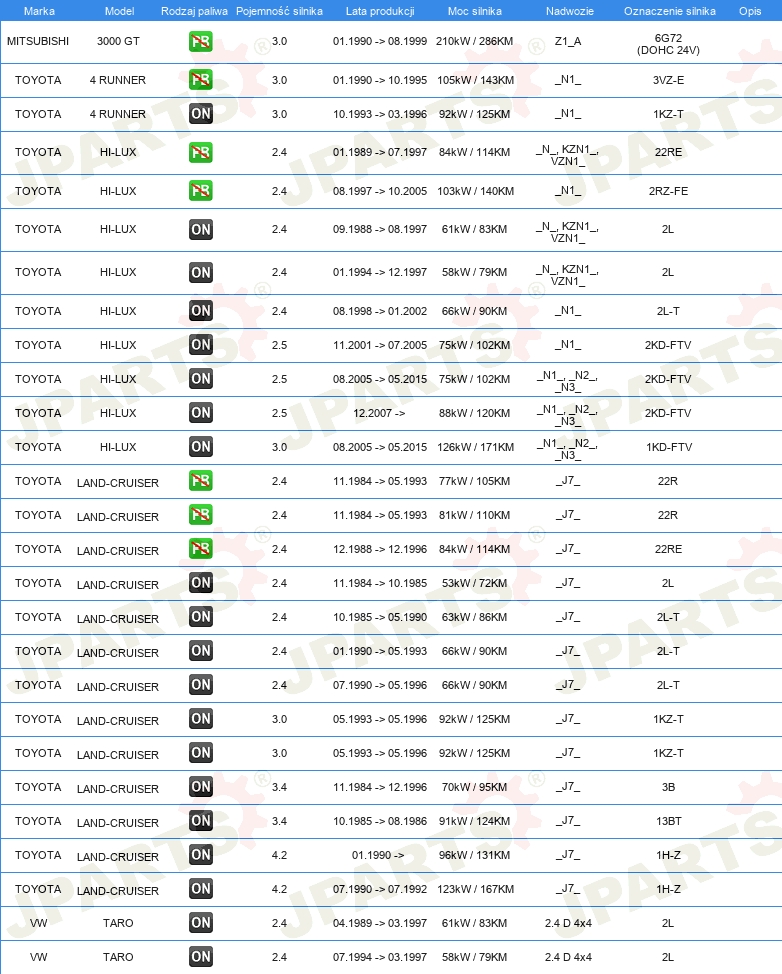Click the ON icon for Land-Cruiser 53kW / 72KM
This screenshot has width=782, height=974.
pos(201,583)
